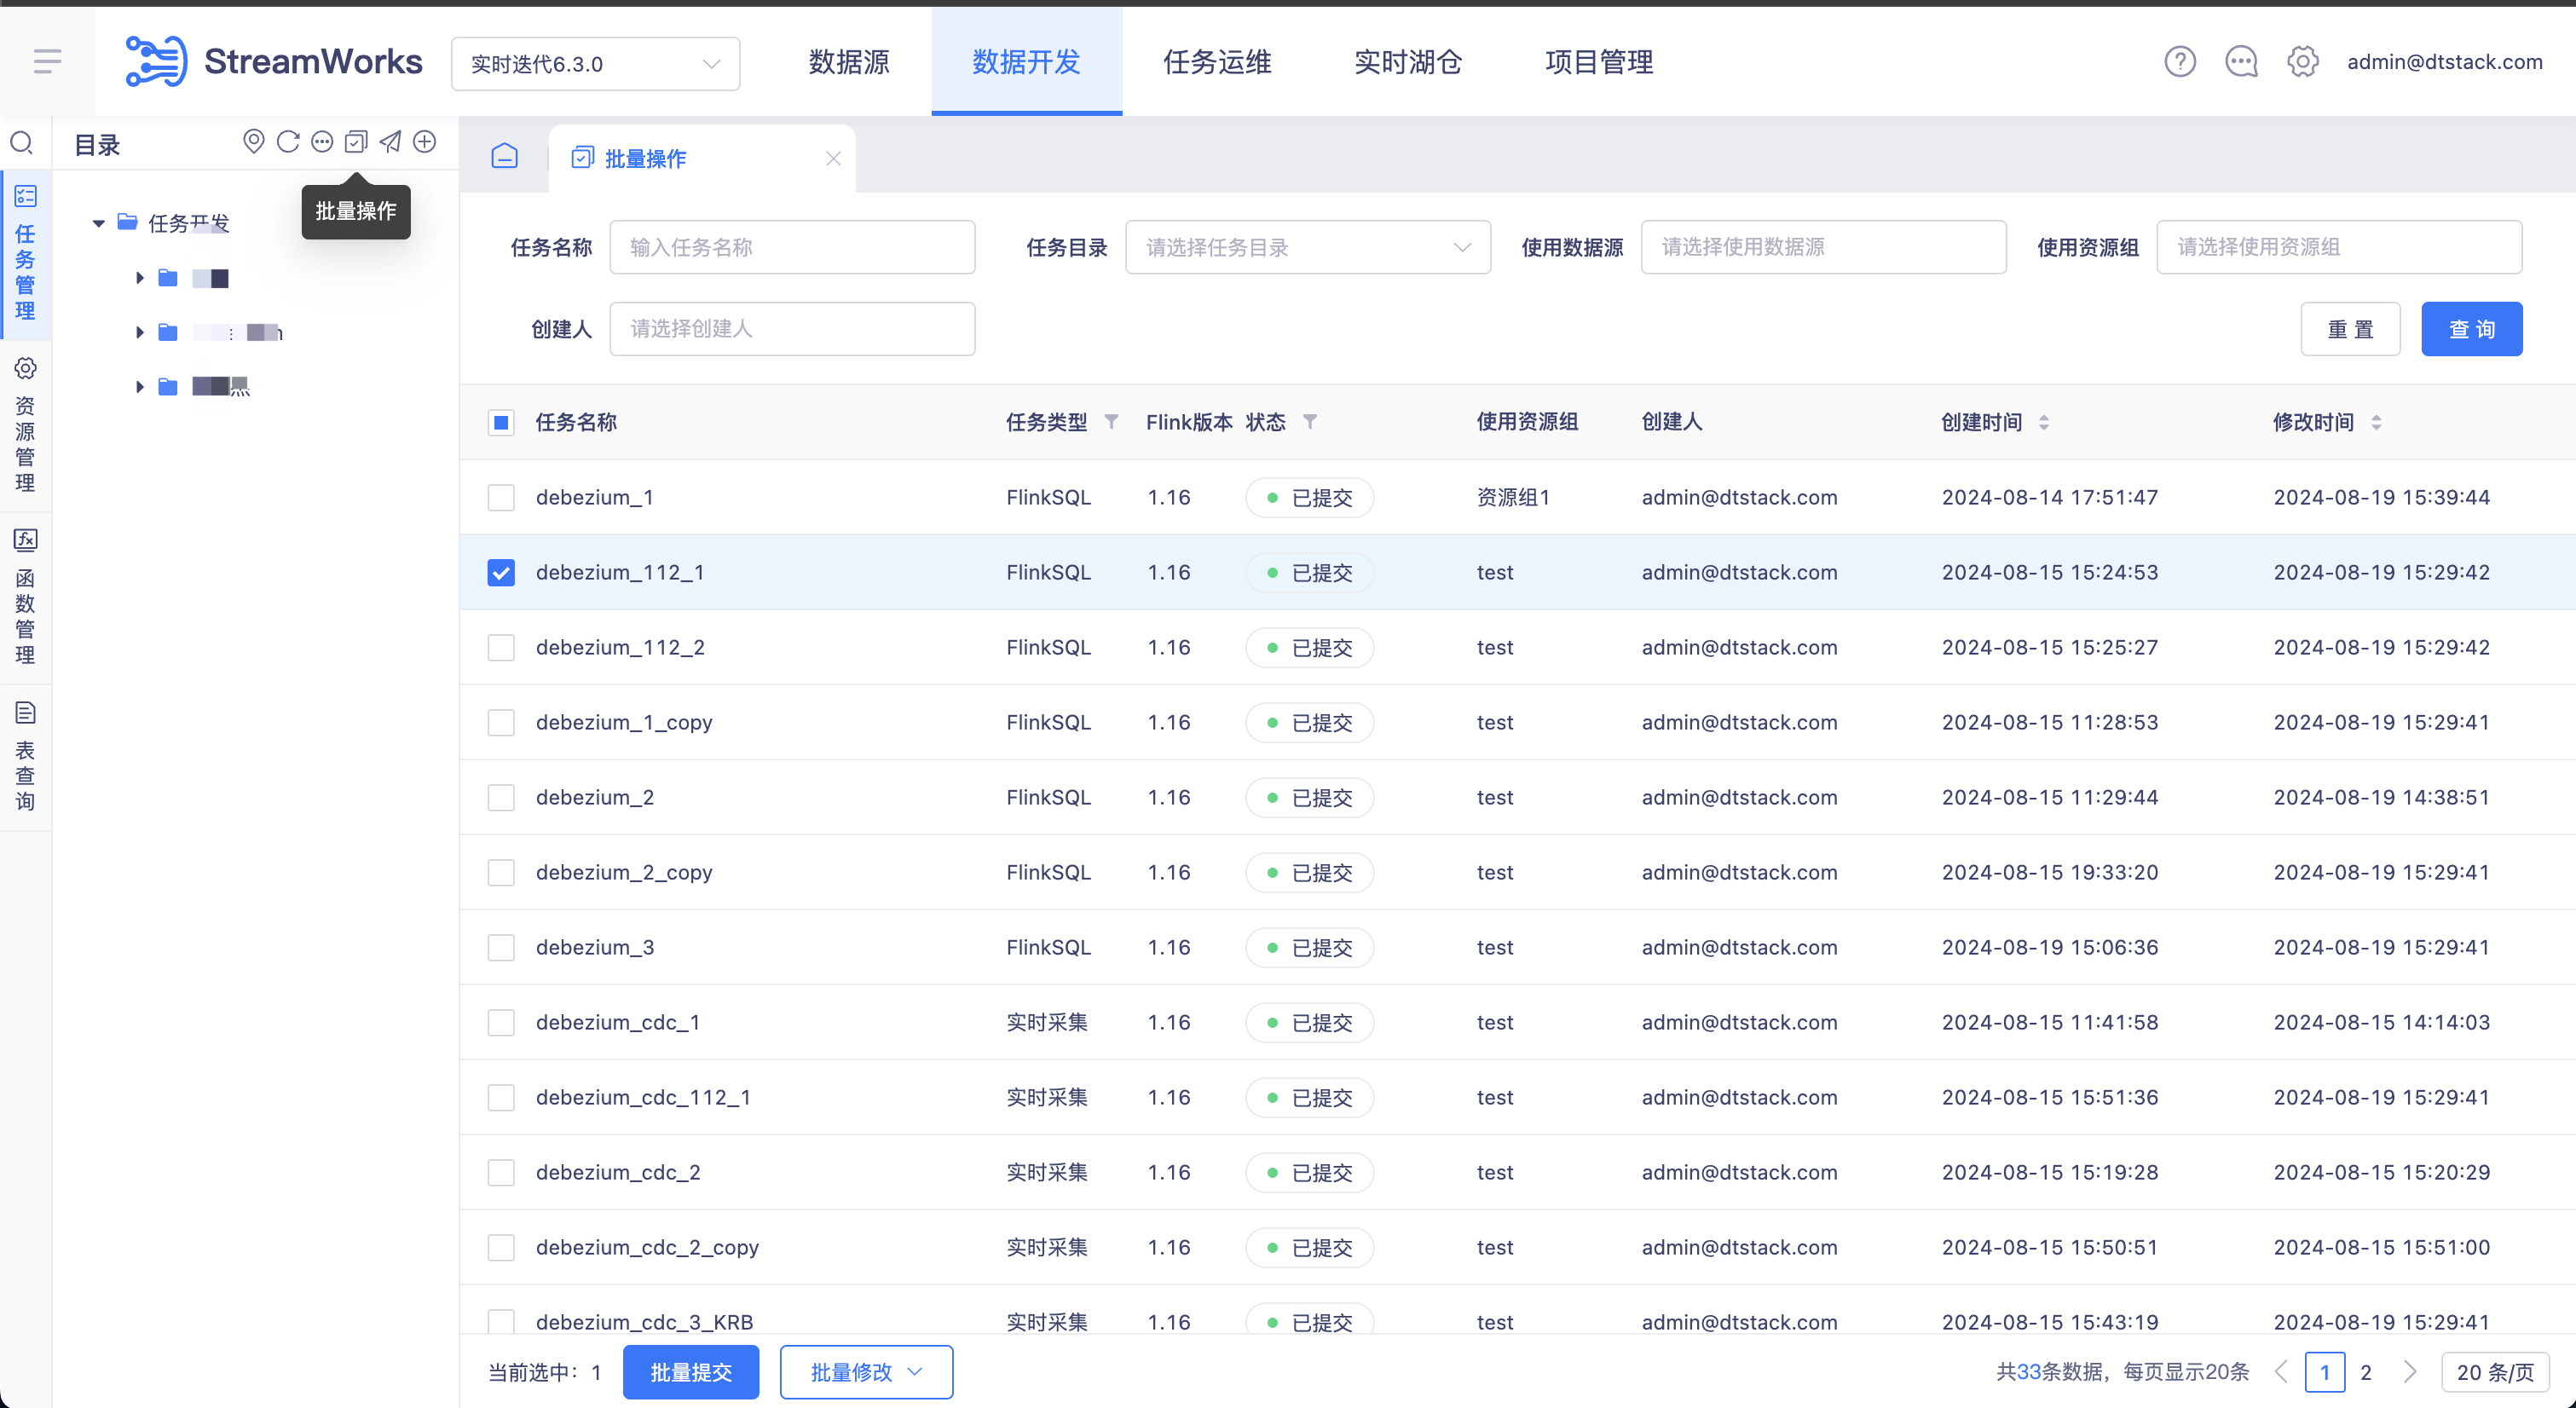Go to the home tab icon
The width and height of the screenshot is (2576, 1408).
click(505, 157)
